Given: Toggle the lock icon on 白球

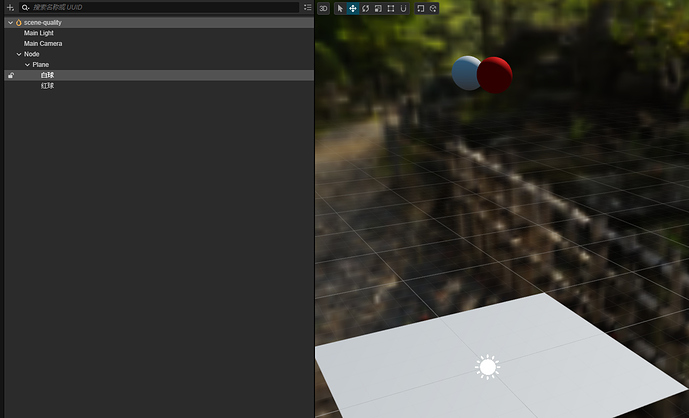Looking at the screenshot, I should 11,75.
